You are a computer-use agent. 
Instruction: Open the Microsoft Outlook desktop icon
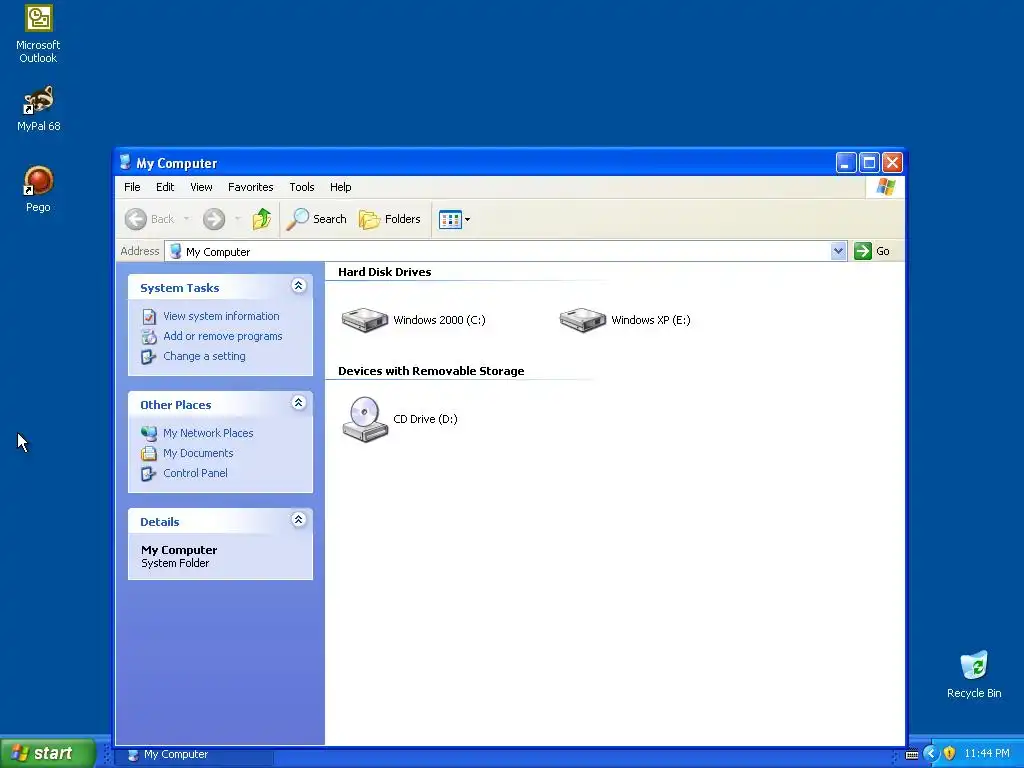tap(38, 34)
